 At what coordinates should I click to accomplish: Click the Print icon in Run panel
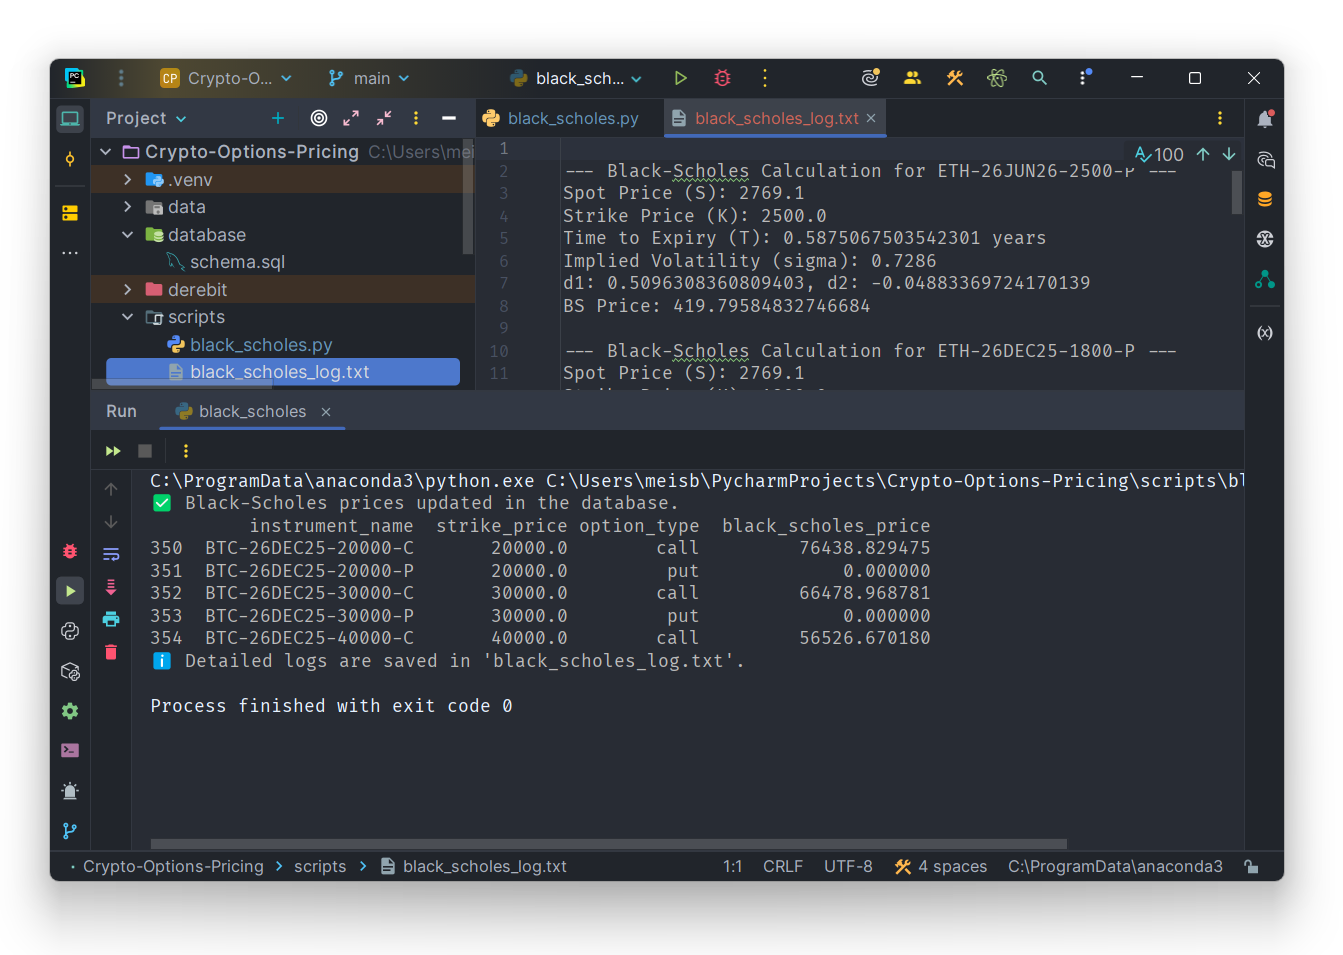tap(111, 619)
